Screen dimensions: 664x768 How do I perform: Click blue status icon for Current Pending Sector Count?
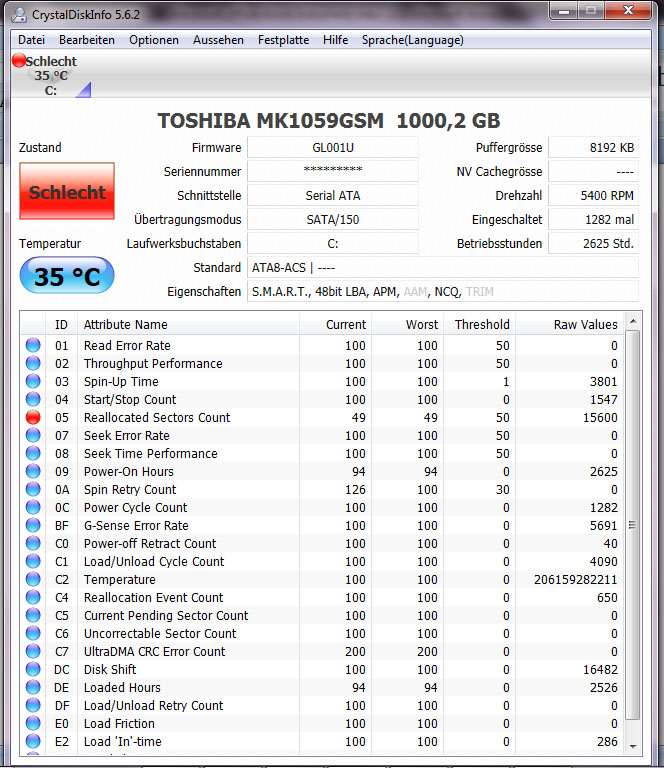point(33,615)
